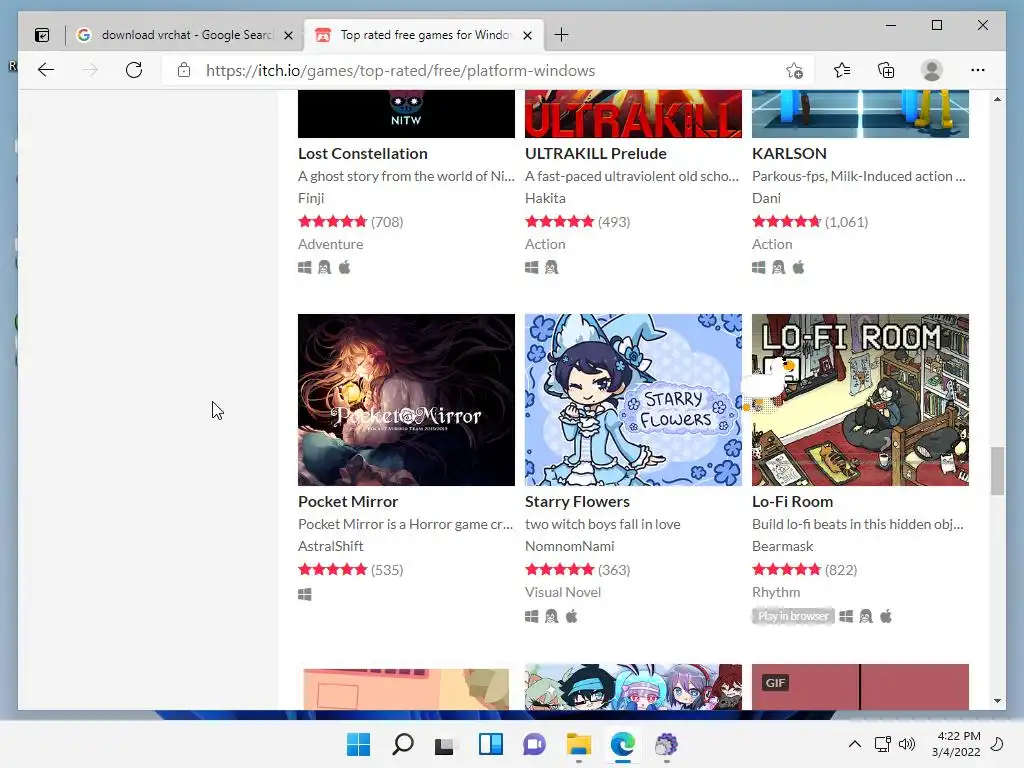
Task: Open the Favorites list
Action: tap(842, 70)
